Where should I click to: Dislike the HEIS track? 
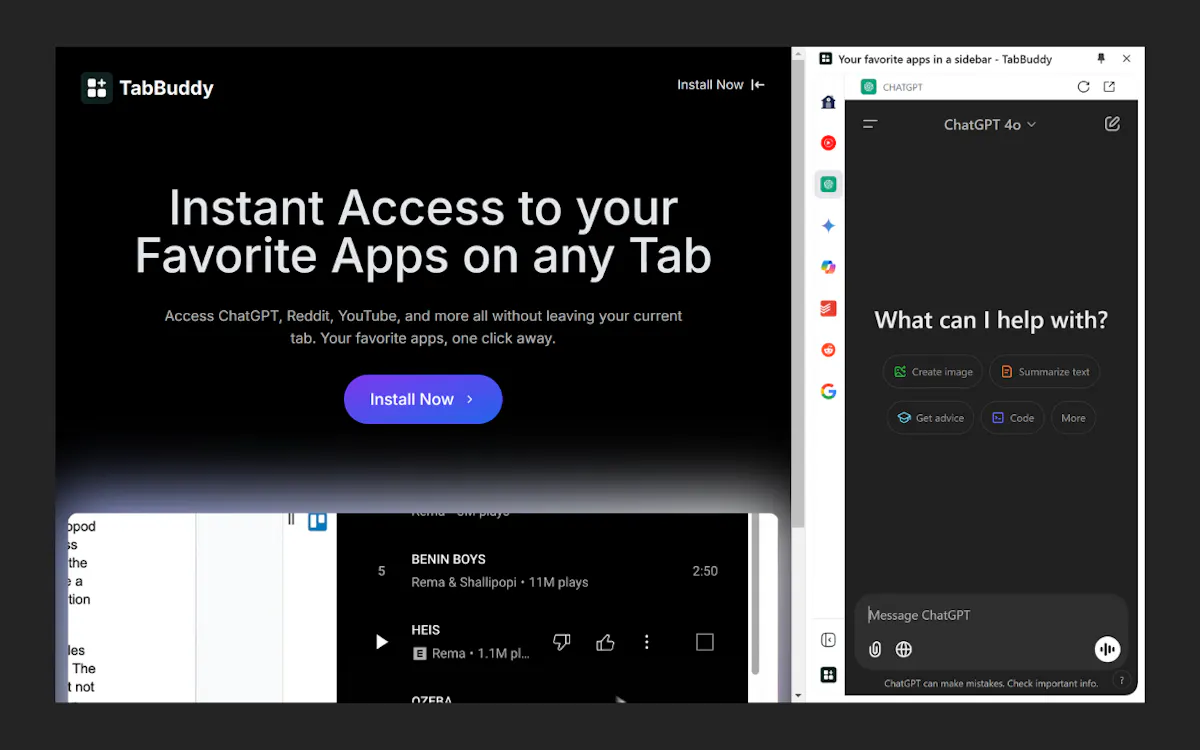[x=562, y=642]
